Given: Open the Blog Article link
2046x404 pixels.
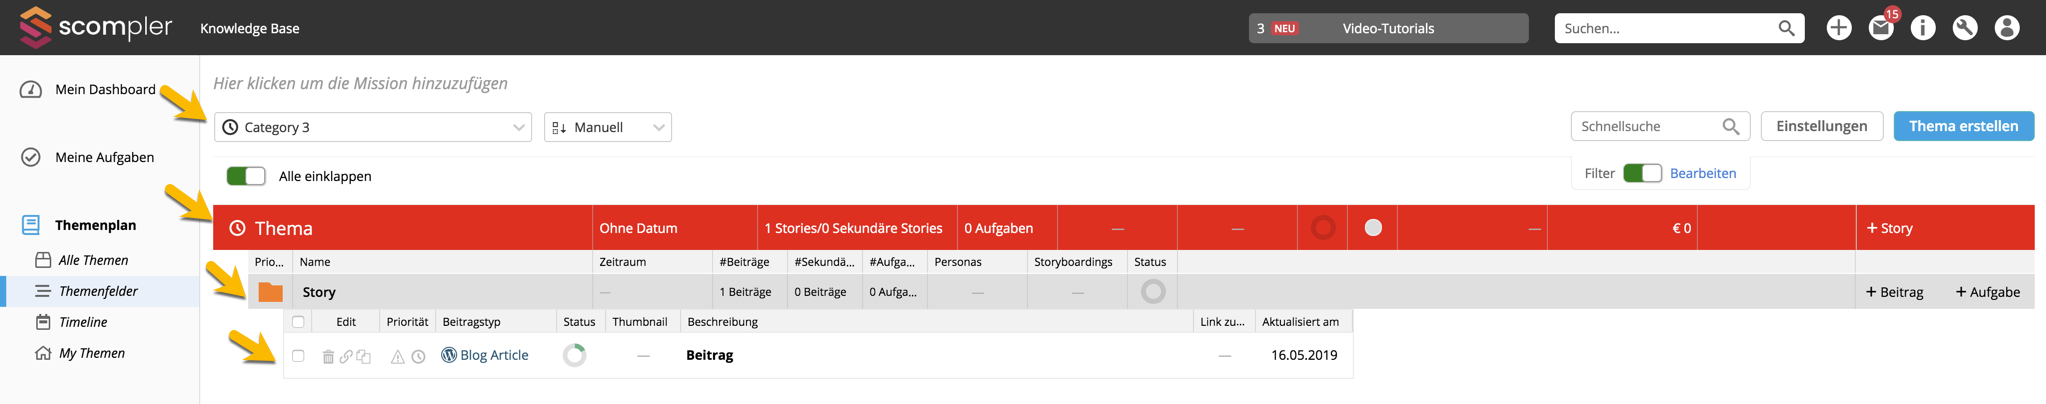Looking at the screenshot, I should pyautogui.click(x=493, y=355).
